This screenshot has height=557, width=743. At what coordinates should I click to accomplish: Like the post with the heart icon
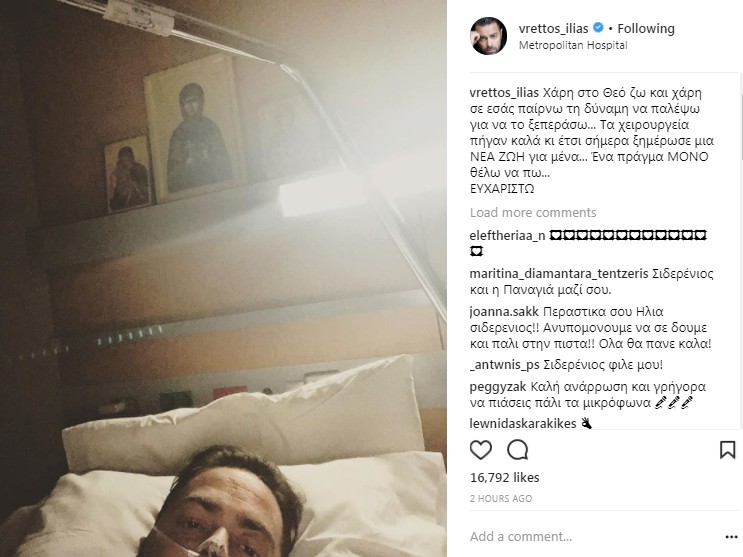(480, 450)
